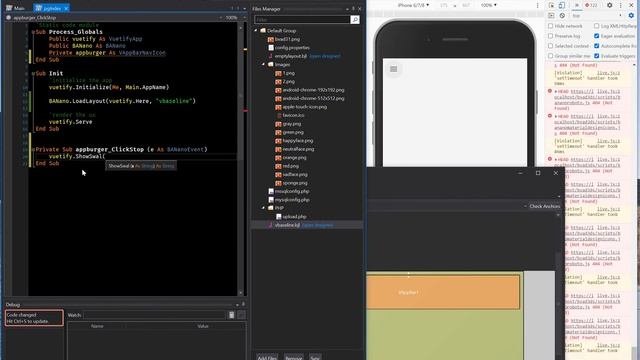This screenshot has width=640, height=360.
Task: Toggle the DevTools device toolbar icon
Action: coord(562,5)
